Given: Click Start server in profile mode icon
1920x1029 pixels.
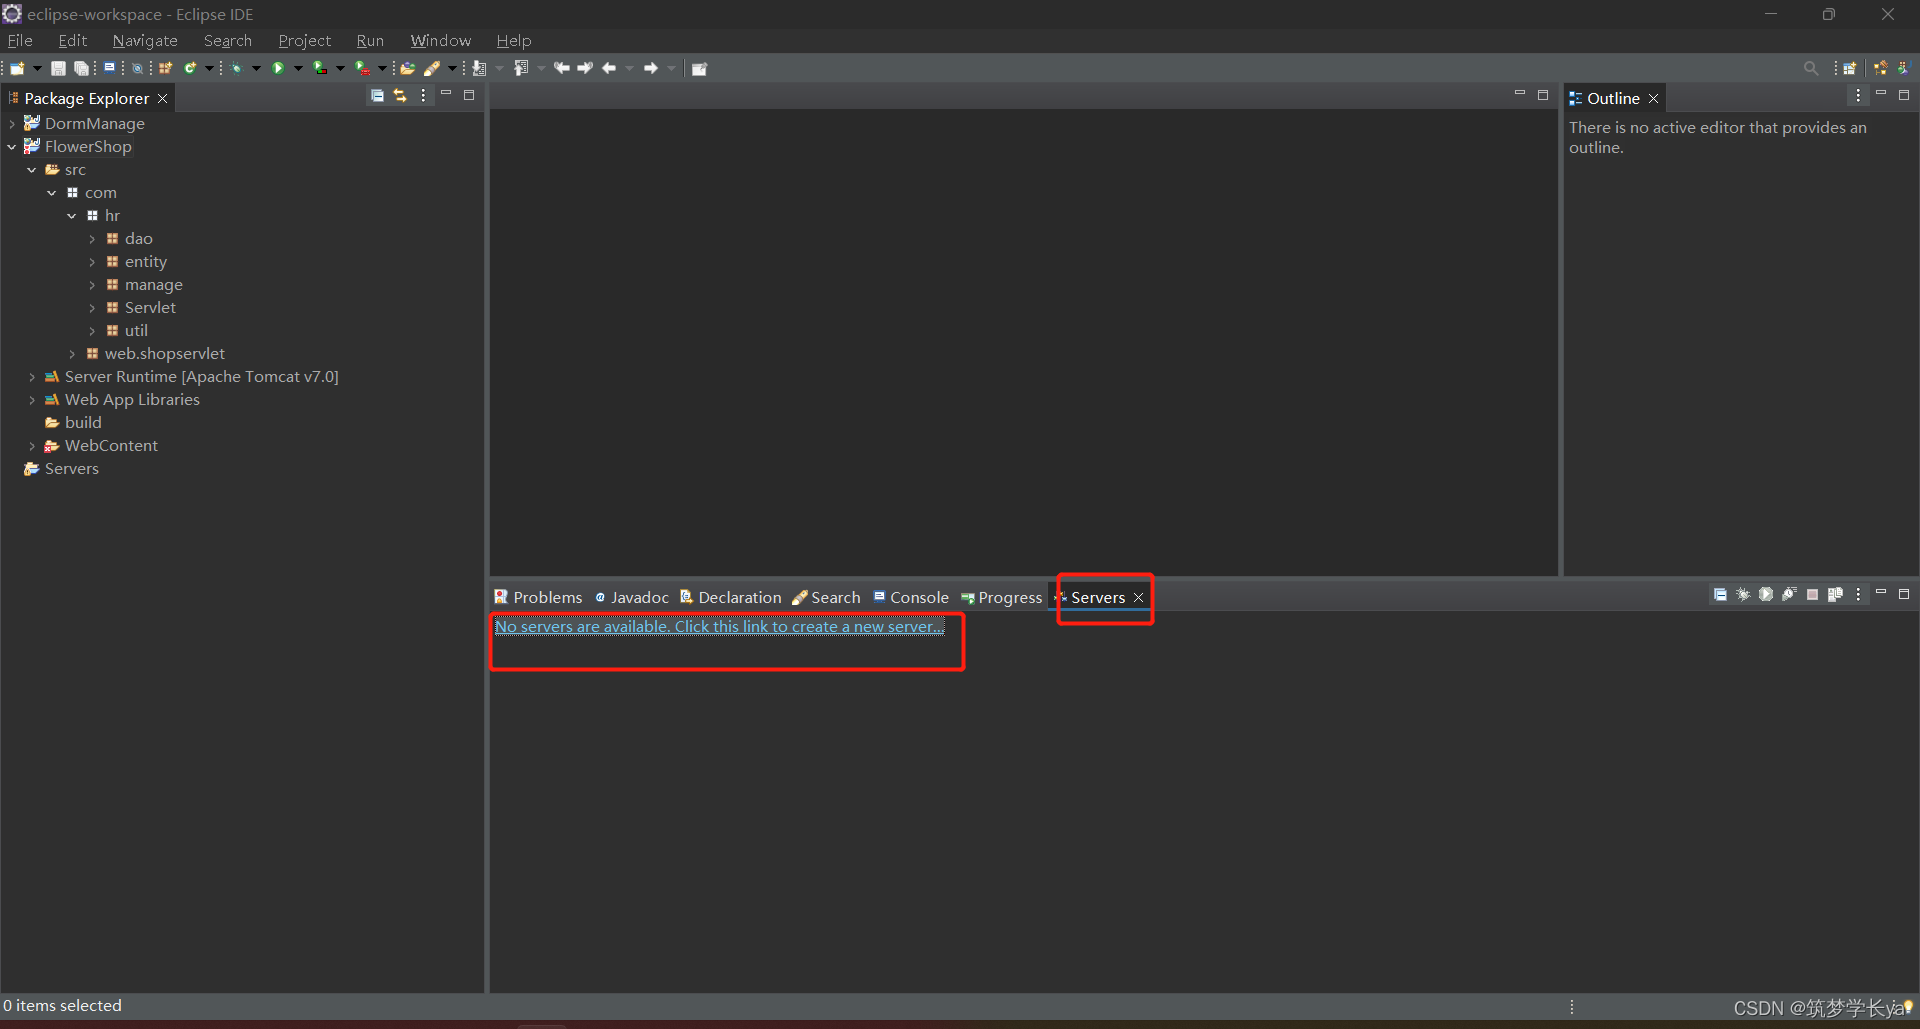Looking at the screenshot, I should (1789, 594).
